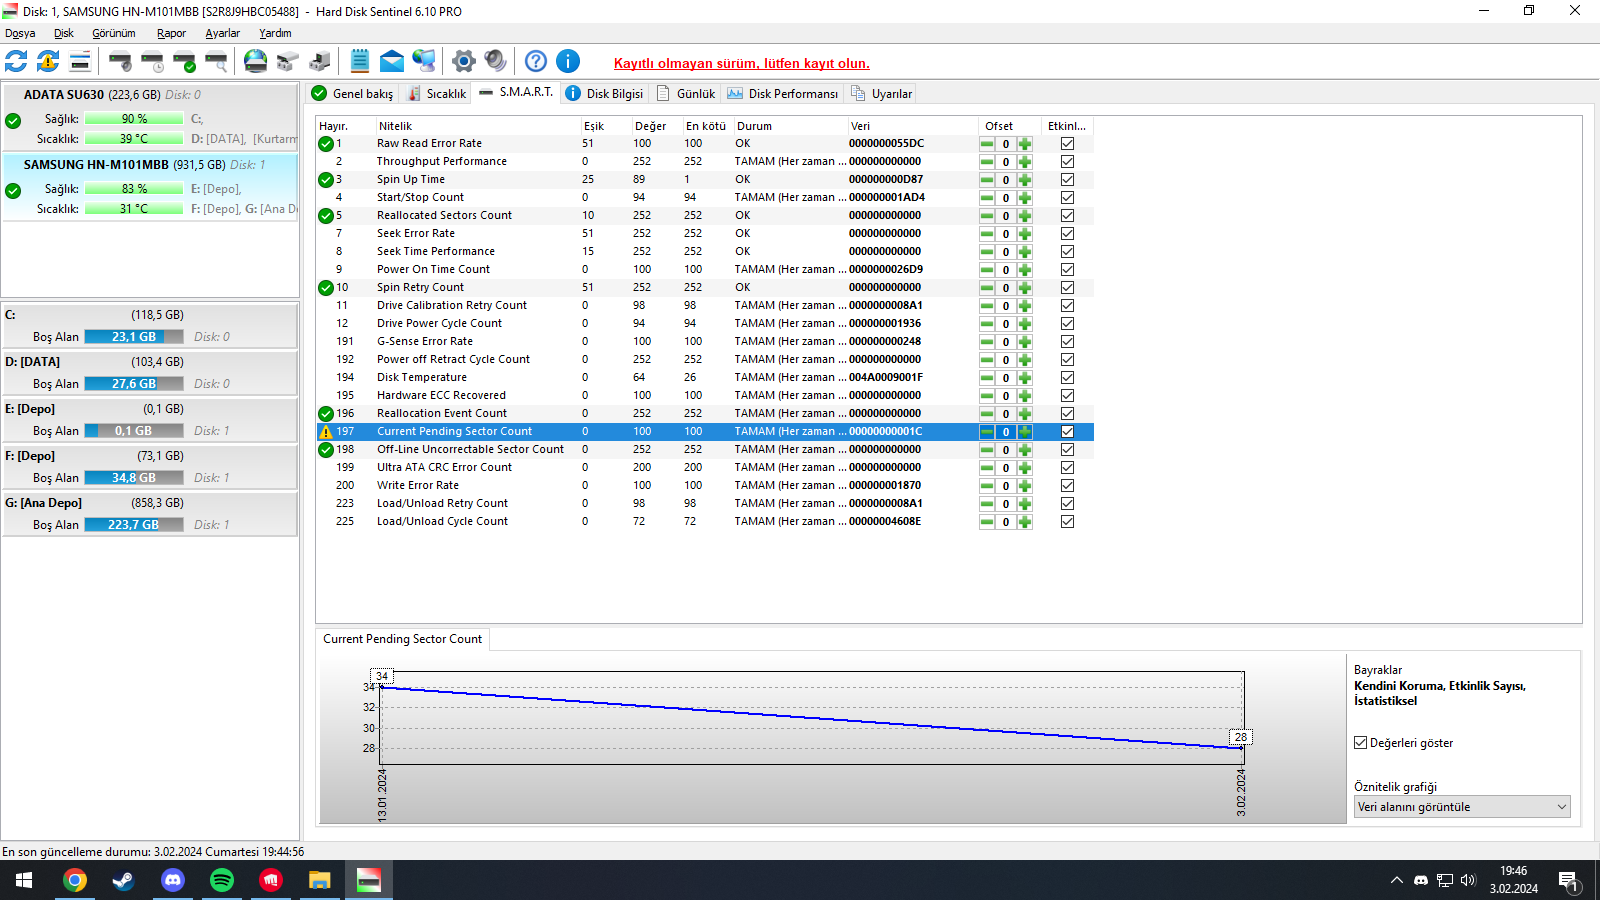Open the Windows Start menu
Viewport: 1600px width, 900px height.
tap(24, 880)
